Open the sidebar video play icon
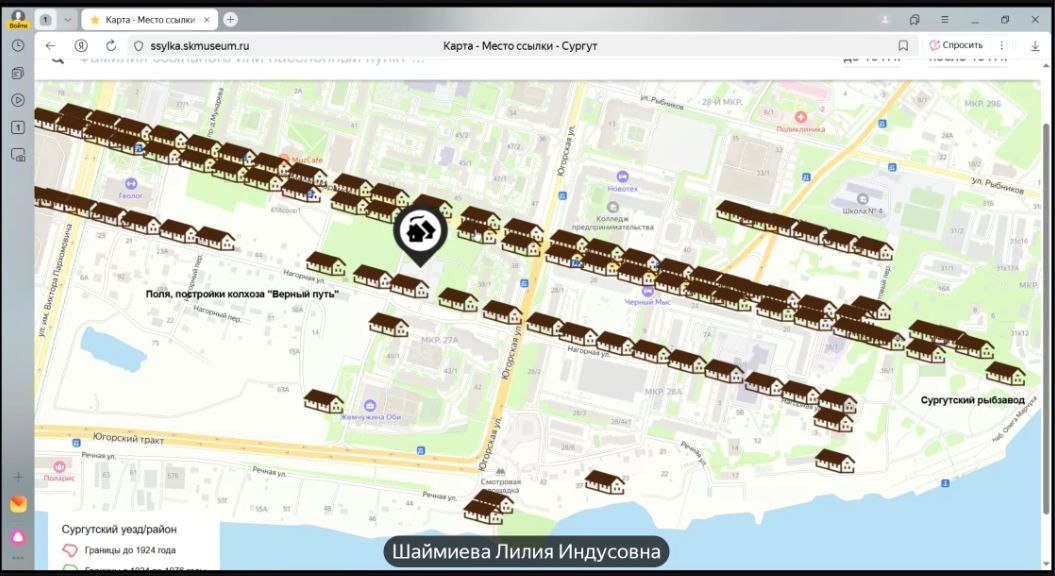 click(x=18, y=100)
